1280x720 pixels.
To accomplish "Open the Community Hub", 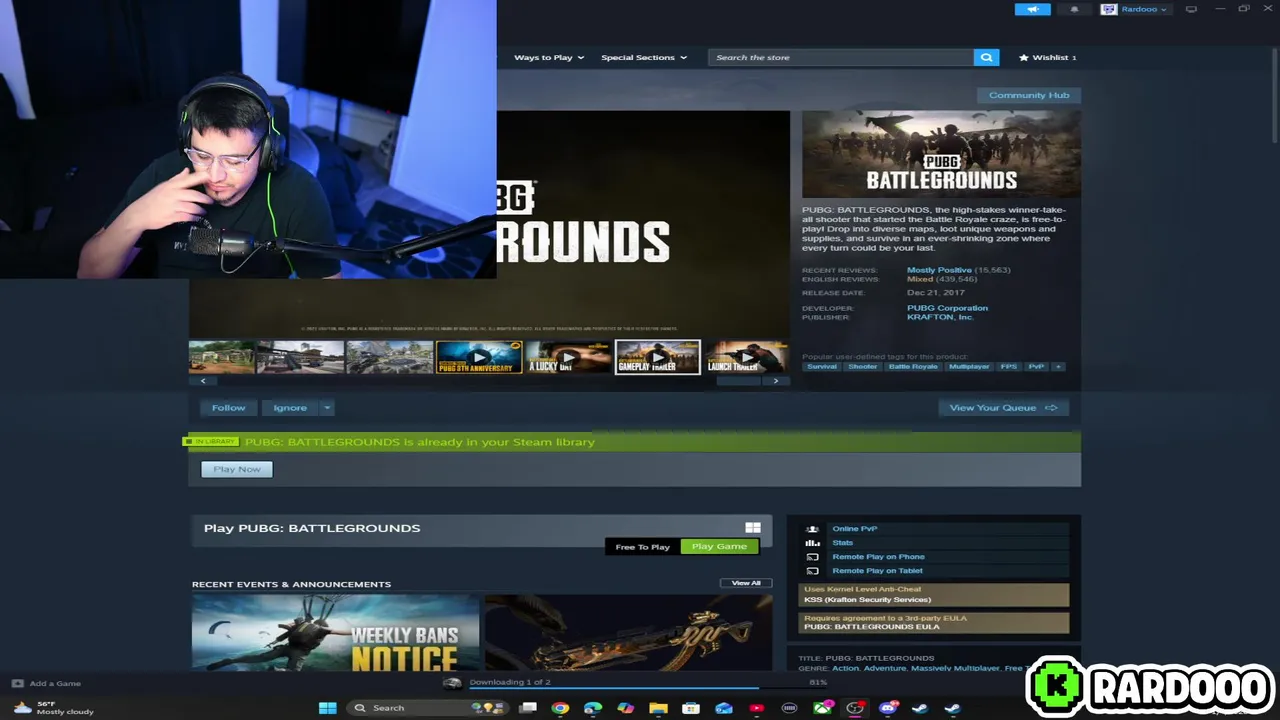I will coord(1029,95).
